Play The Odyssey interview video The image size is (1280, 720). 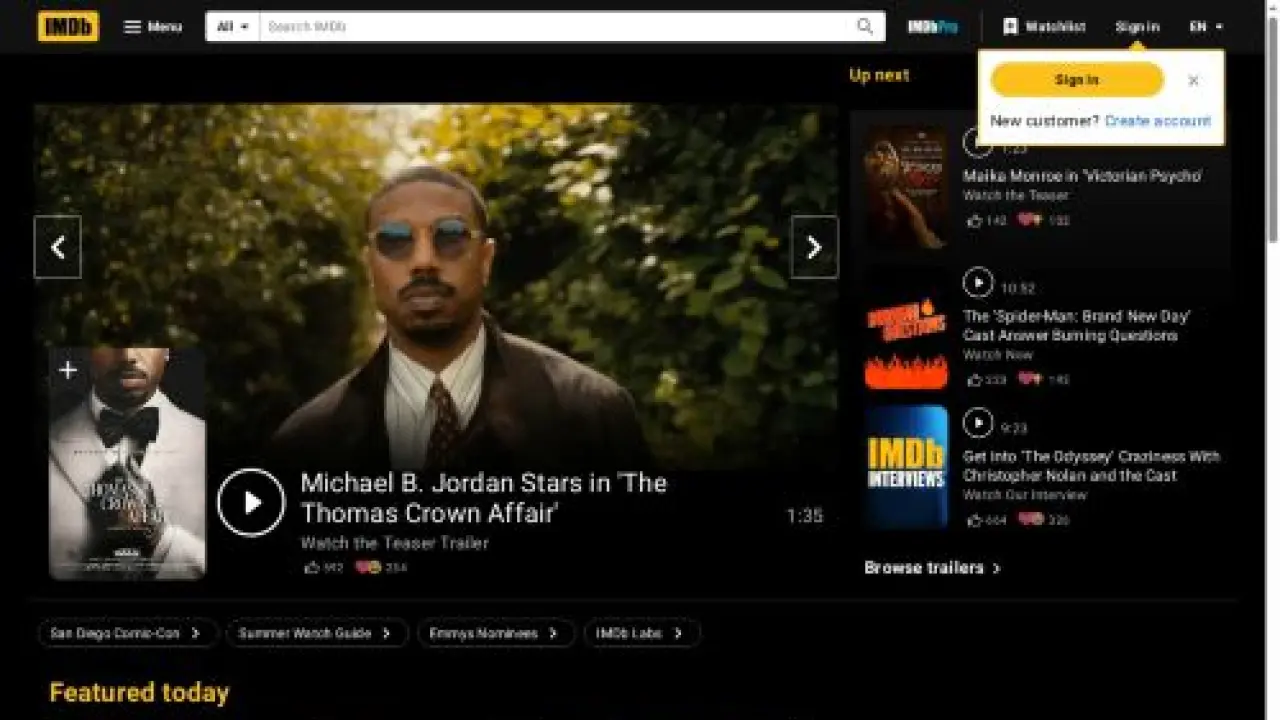coord(978,424)
